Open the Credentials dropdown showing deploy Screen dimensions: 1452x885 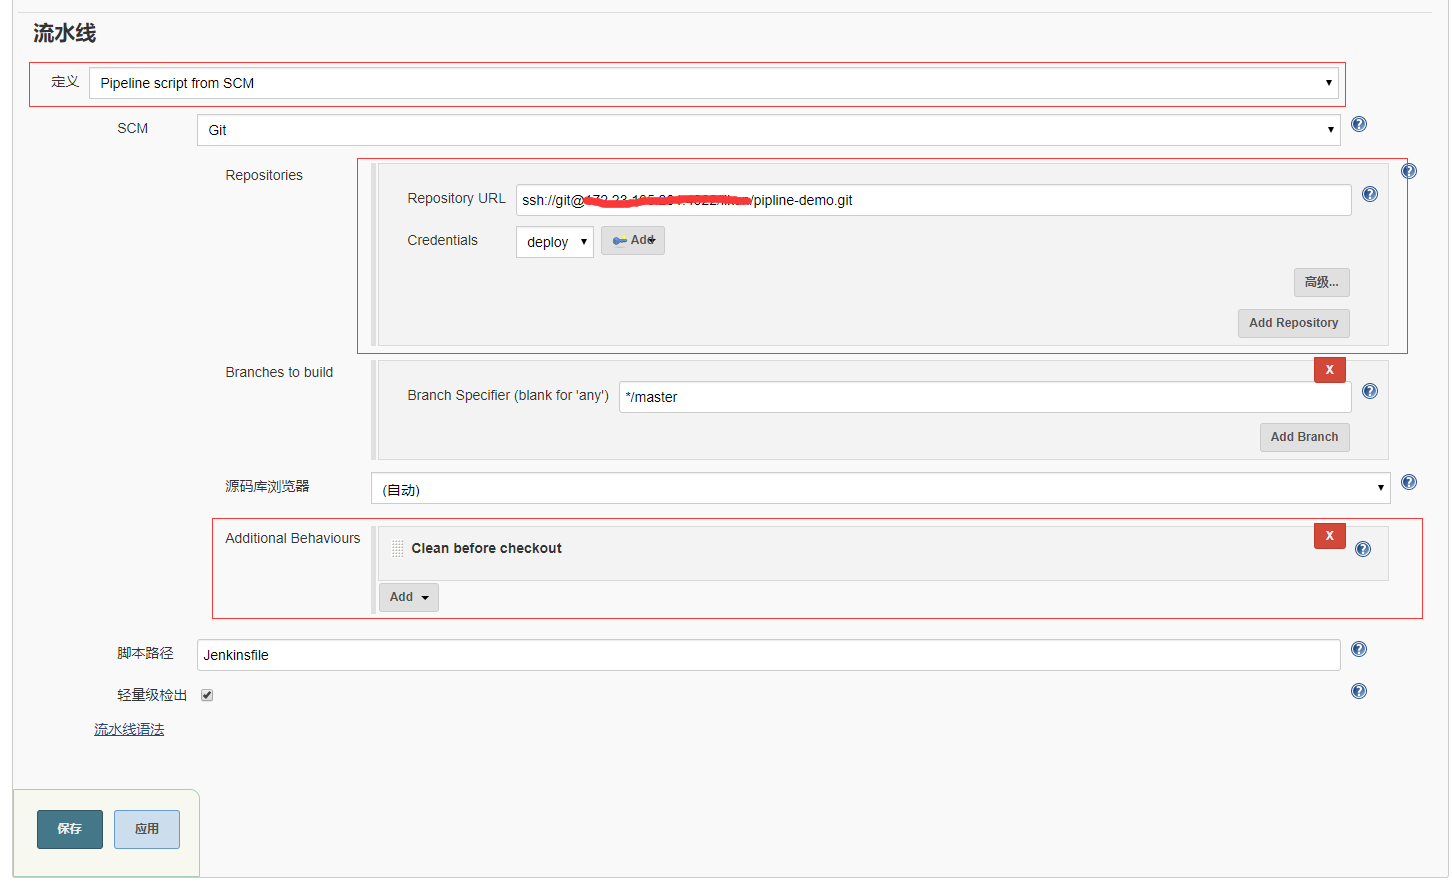(x=554, y=241)
